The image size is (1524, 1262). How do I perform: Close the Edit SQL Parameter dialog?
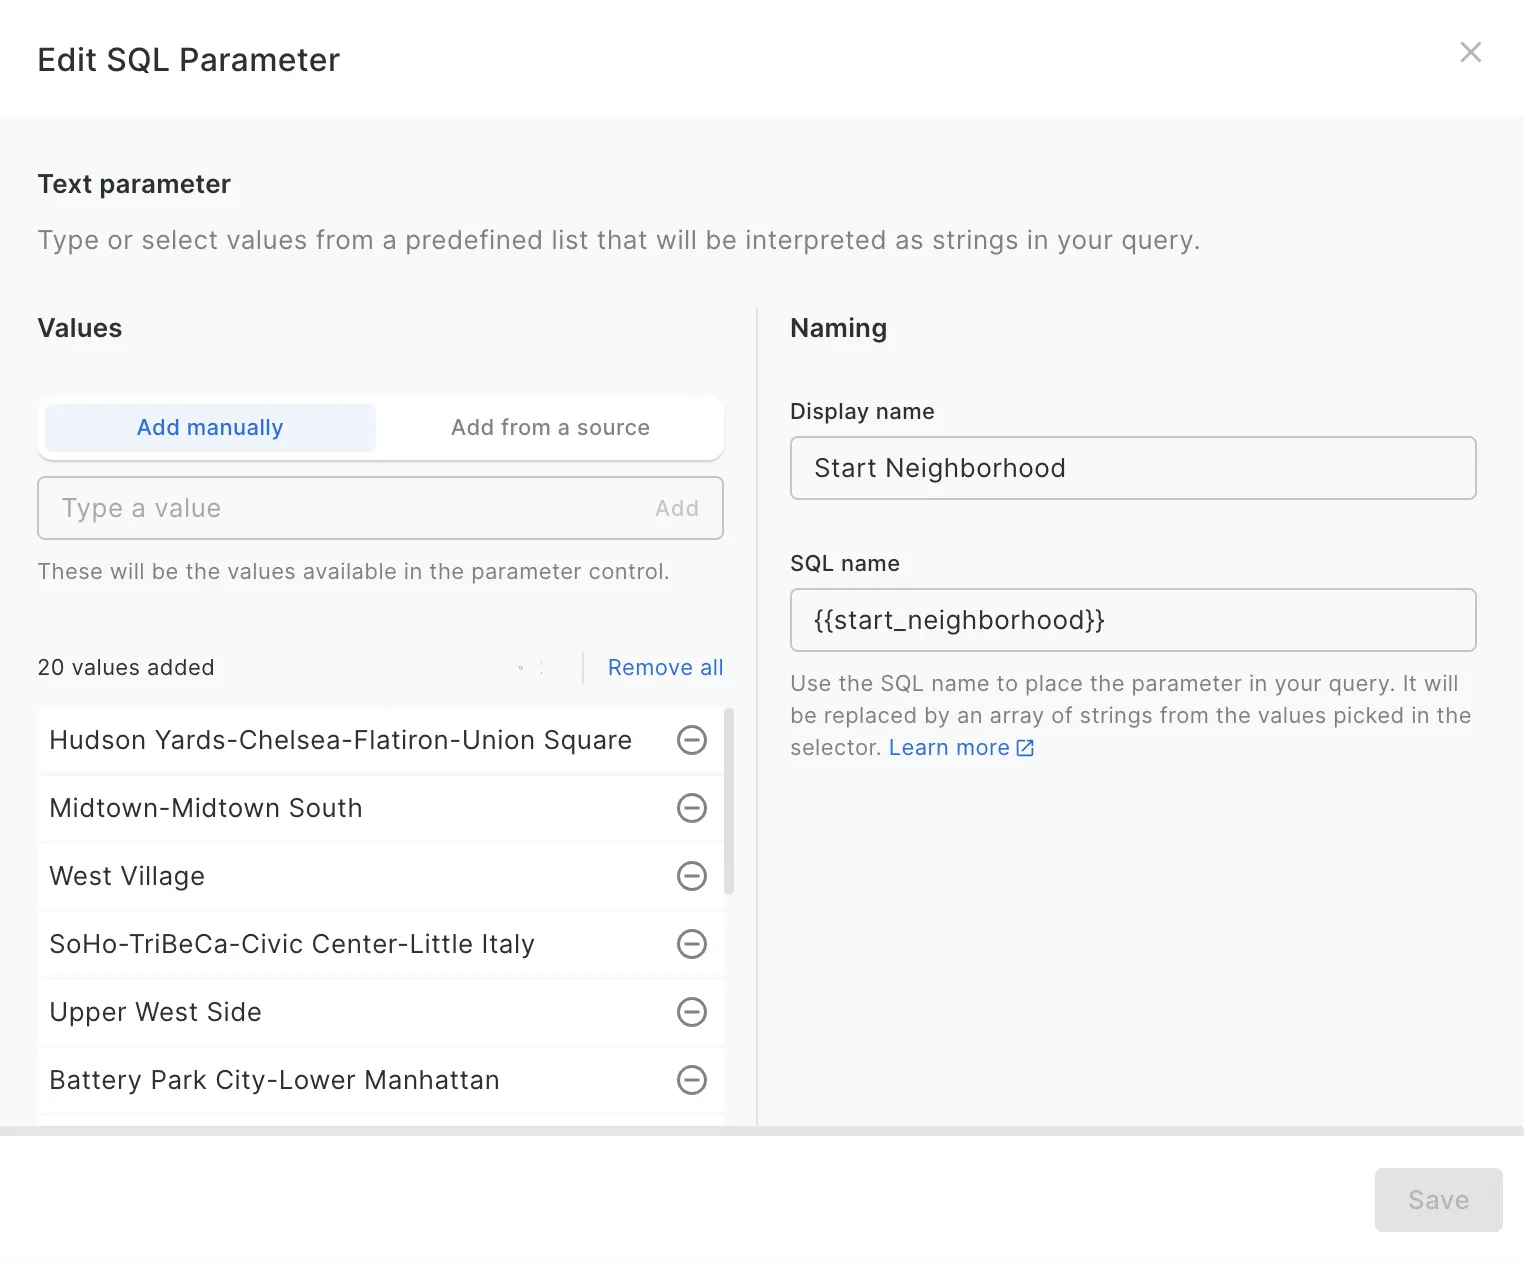1470,52
